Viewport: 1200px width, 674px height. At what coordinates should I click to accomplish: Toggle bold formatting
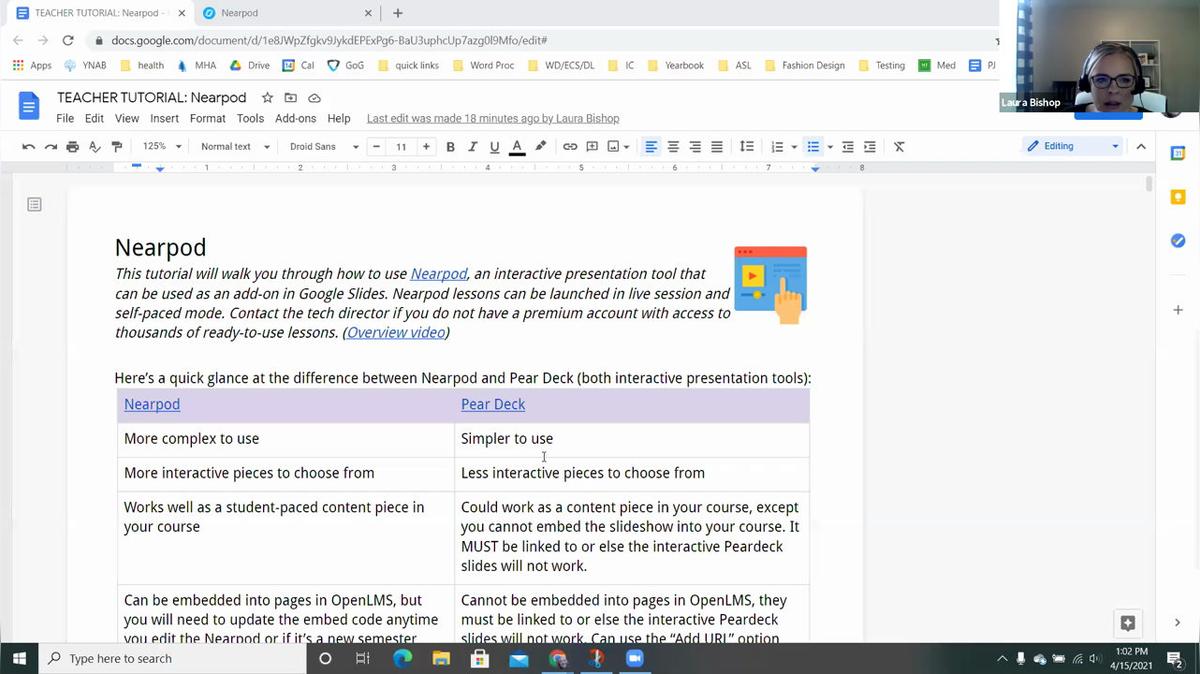tap(450, 147)
